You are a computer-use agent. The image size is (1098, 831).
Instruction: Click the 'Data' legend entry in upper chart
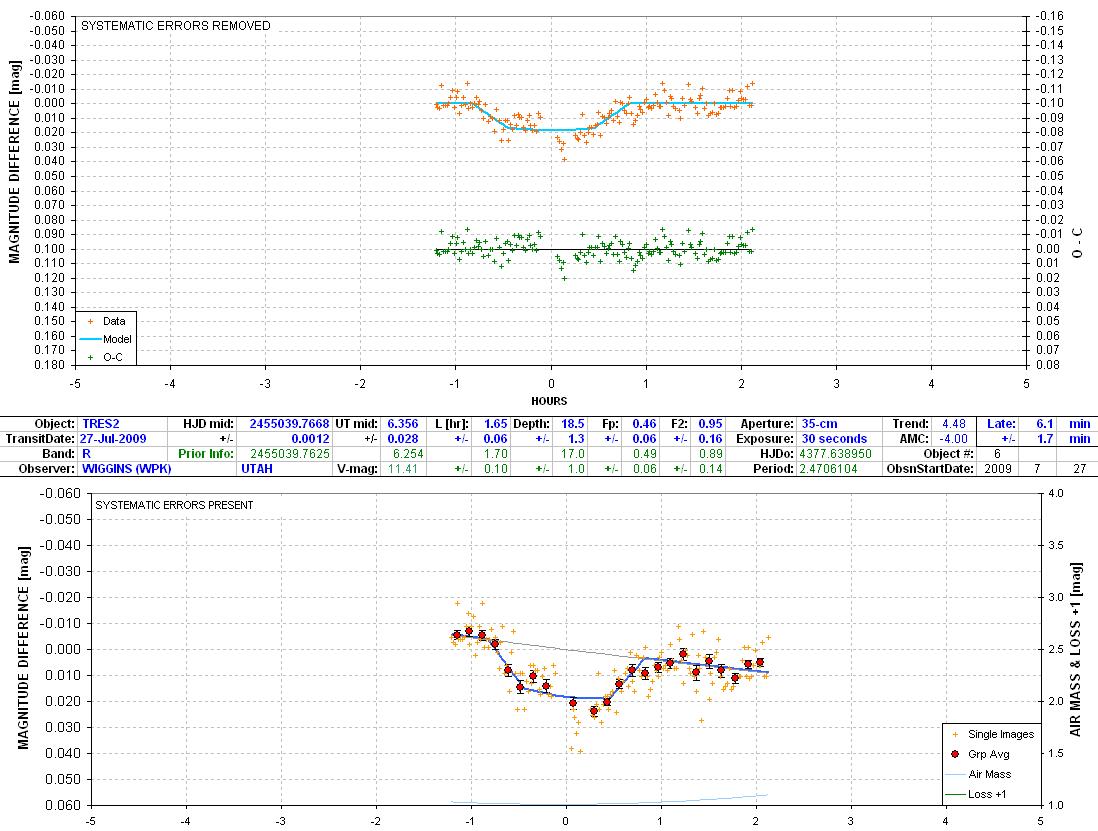pos(106,321)
